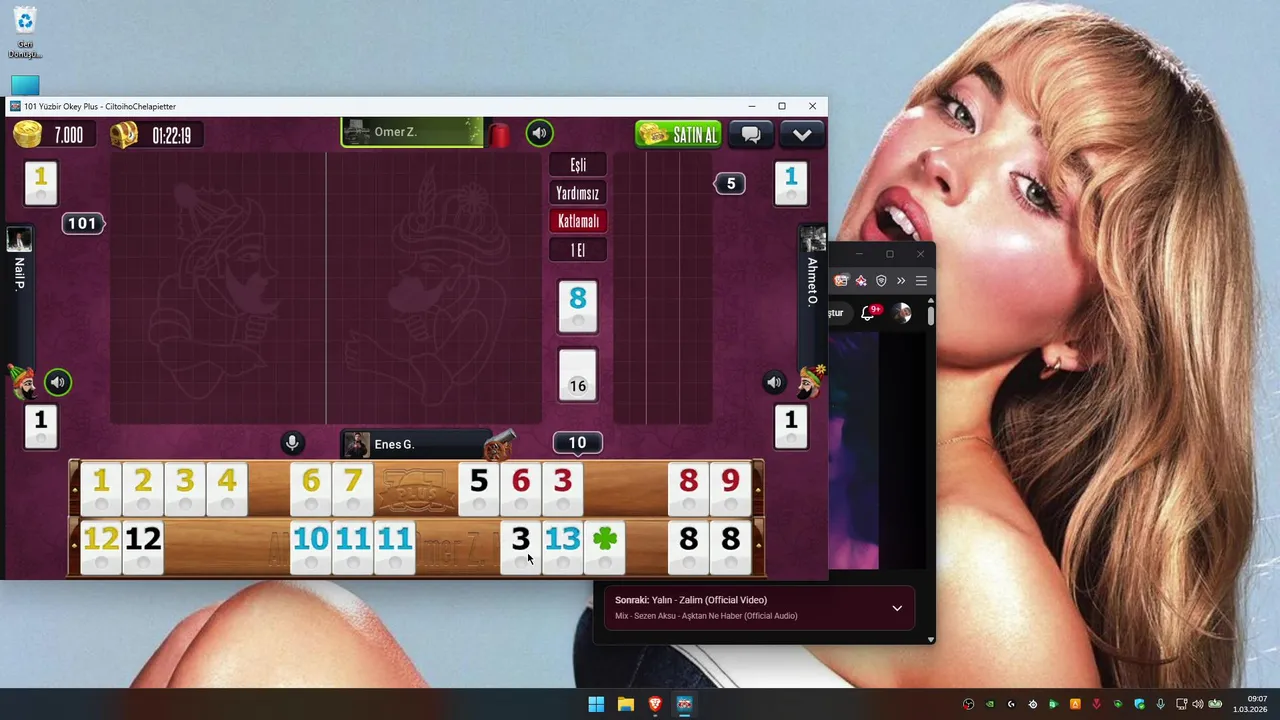
Task: Click the orange Avast tray icon
Action: [x=1075, y=704]
